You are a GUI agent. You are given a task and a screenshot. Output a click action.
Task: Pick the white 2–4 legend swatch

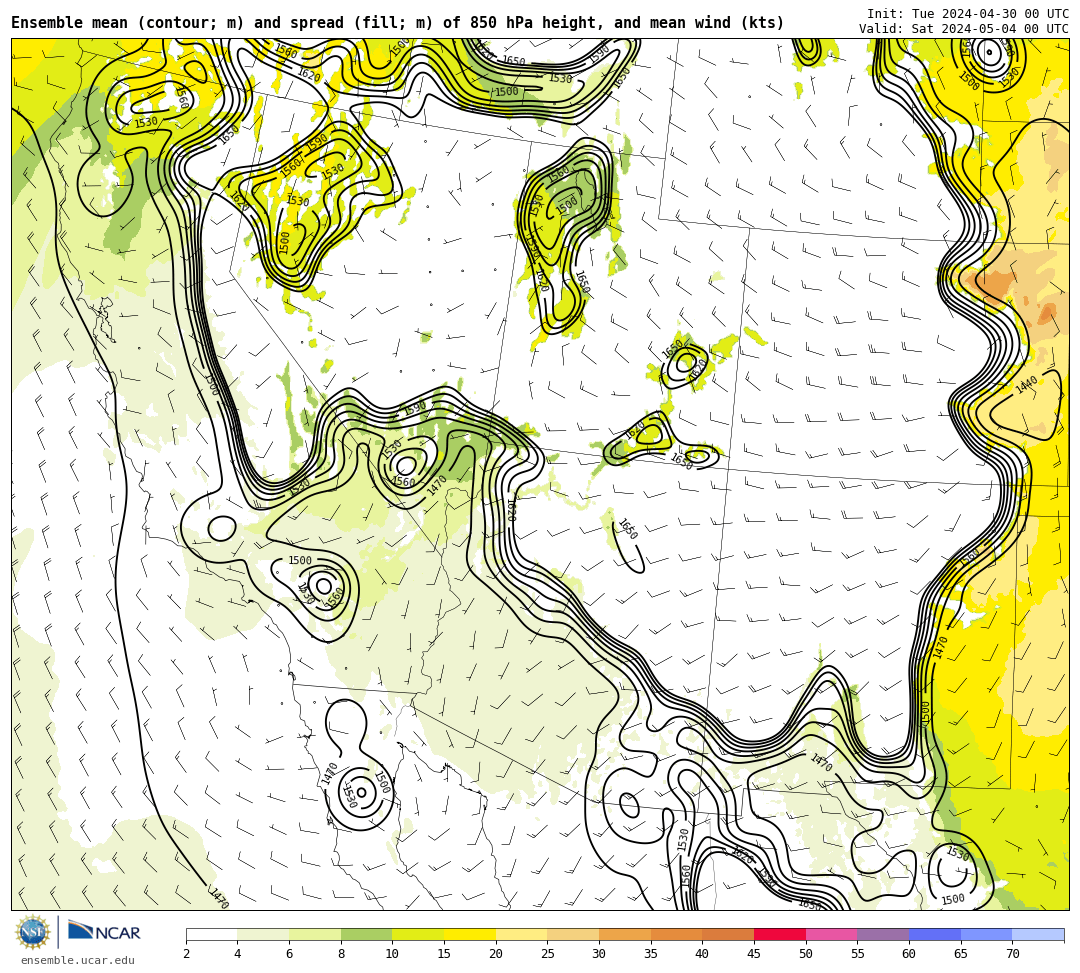[211, 934]
